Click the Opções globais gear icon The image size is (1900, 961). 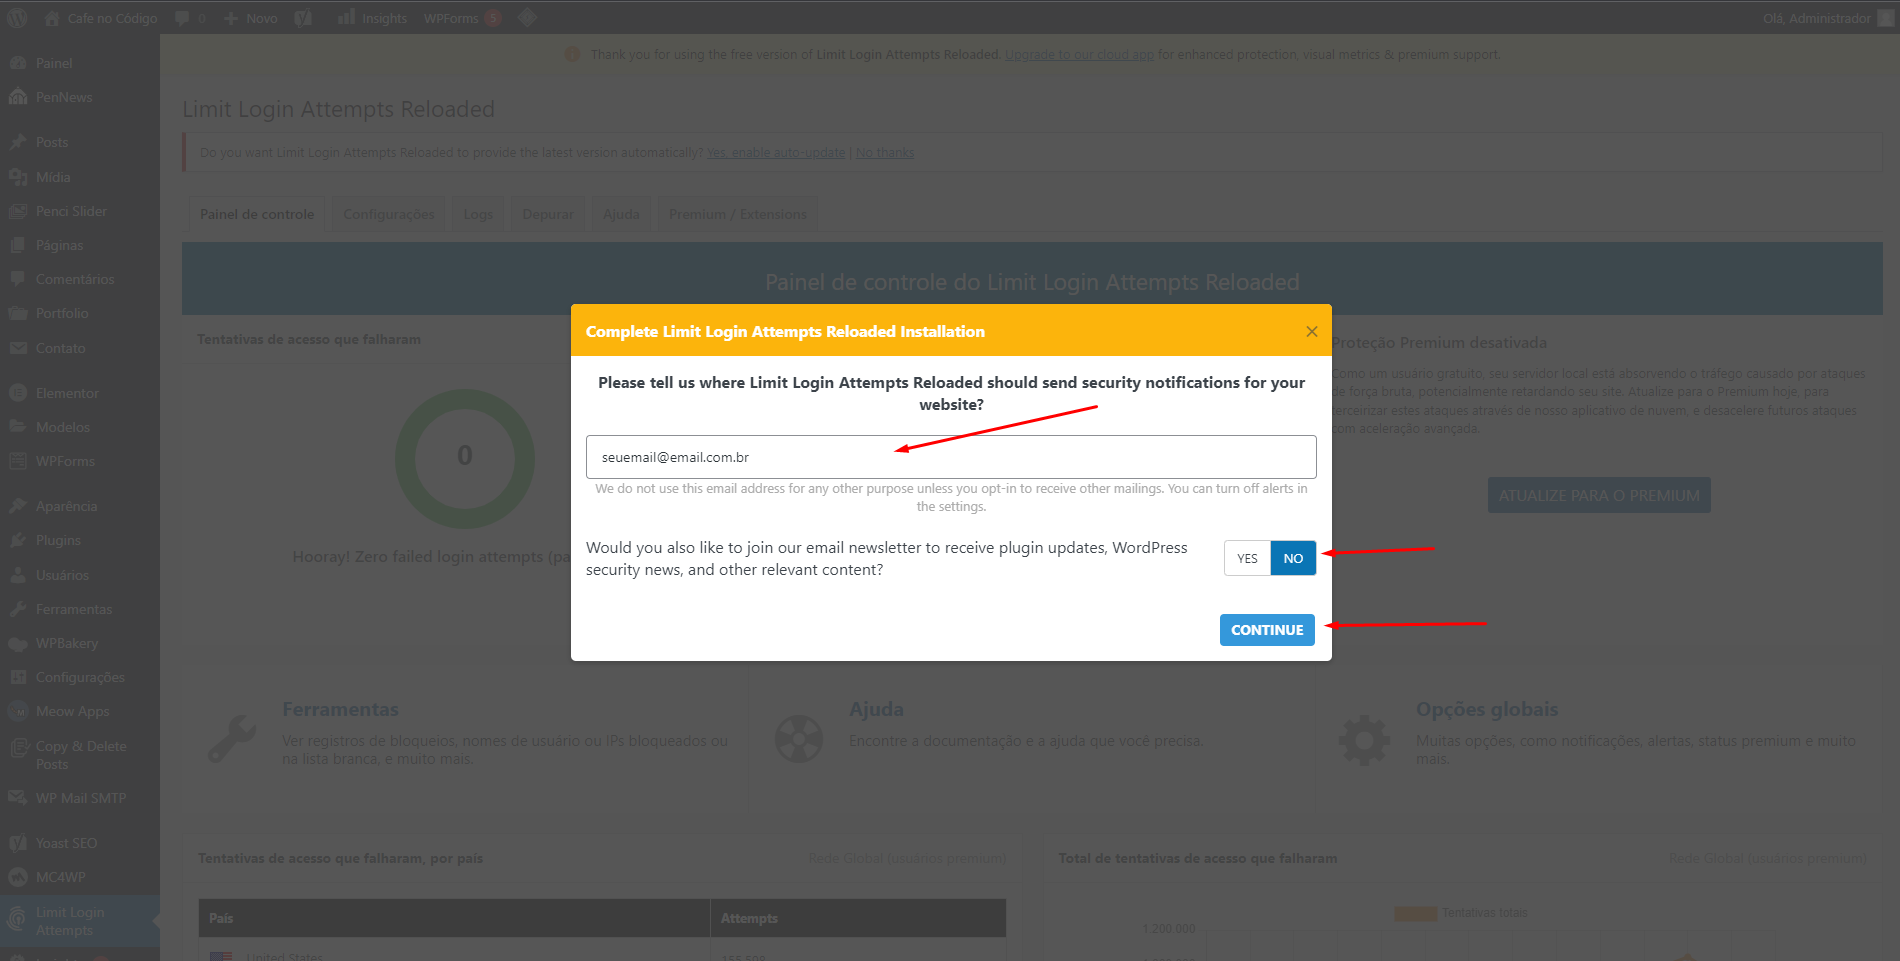(1364, 741)
